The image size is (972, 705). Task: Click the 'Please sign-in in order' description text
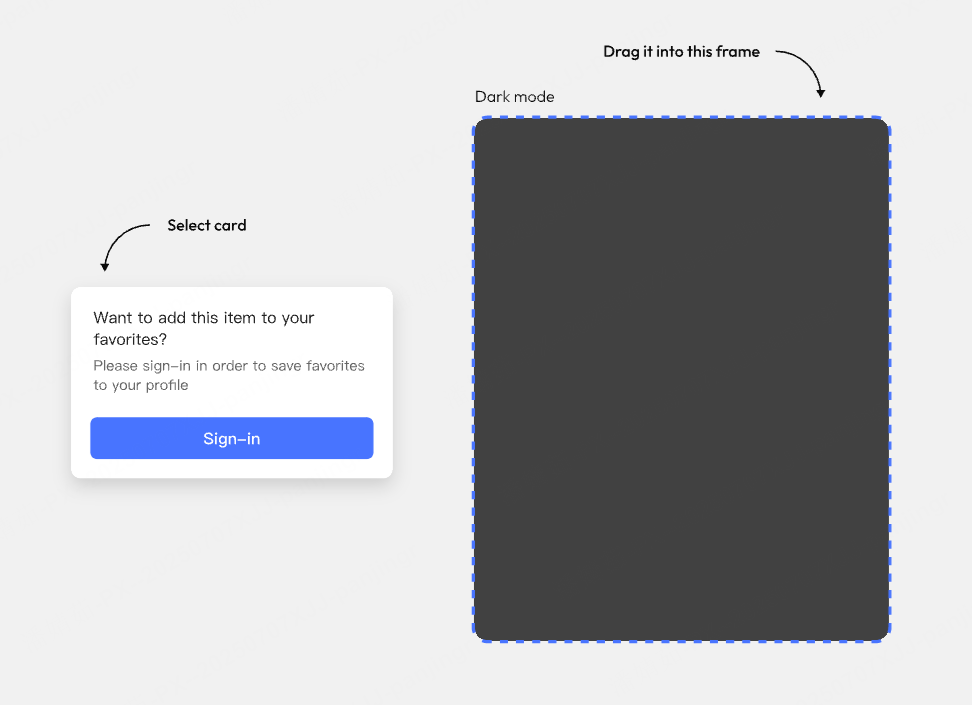(x=229, y=375)
